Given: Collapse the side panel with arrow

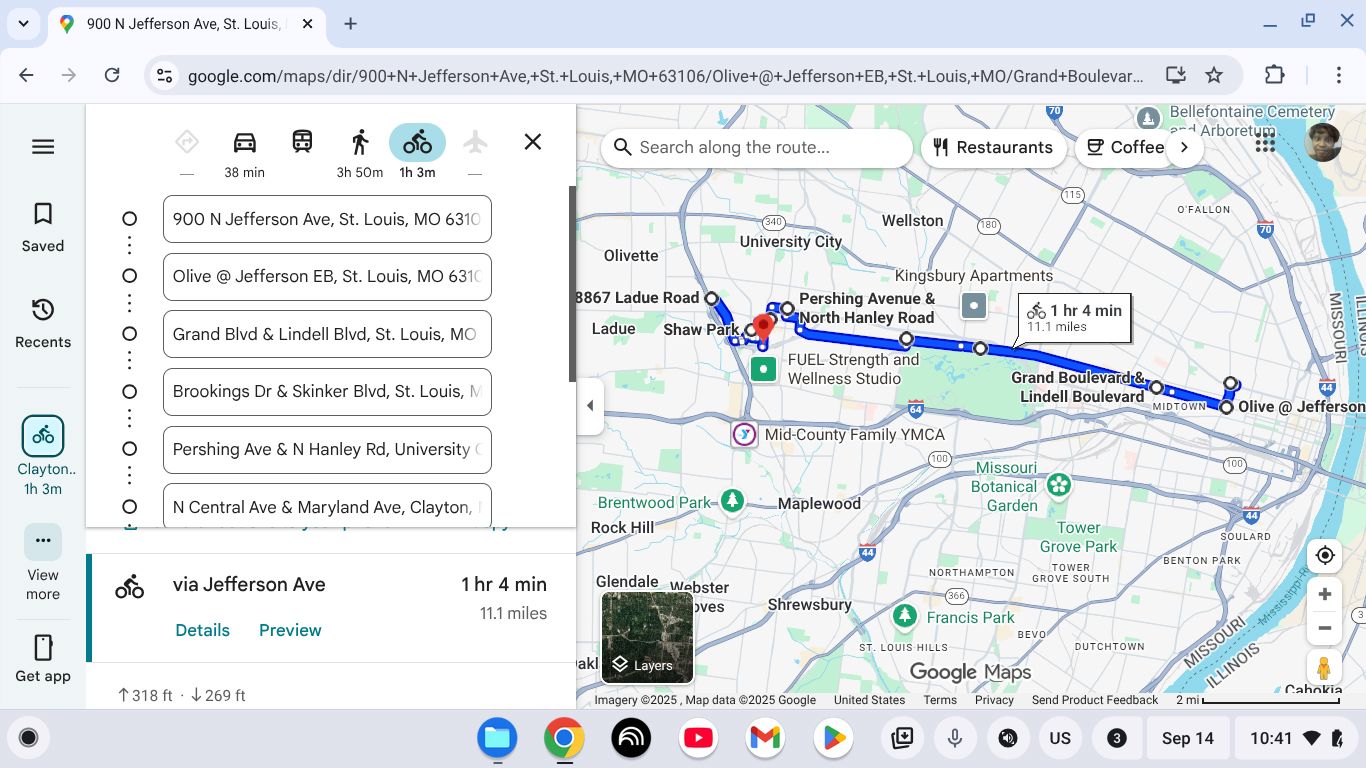Looking at the screenshot, I should coord(590,406).
